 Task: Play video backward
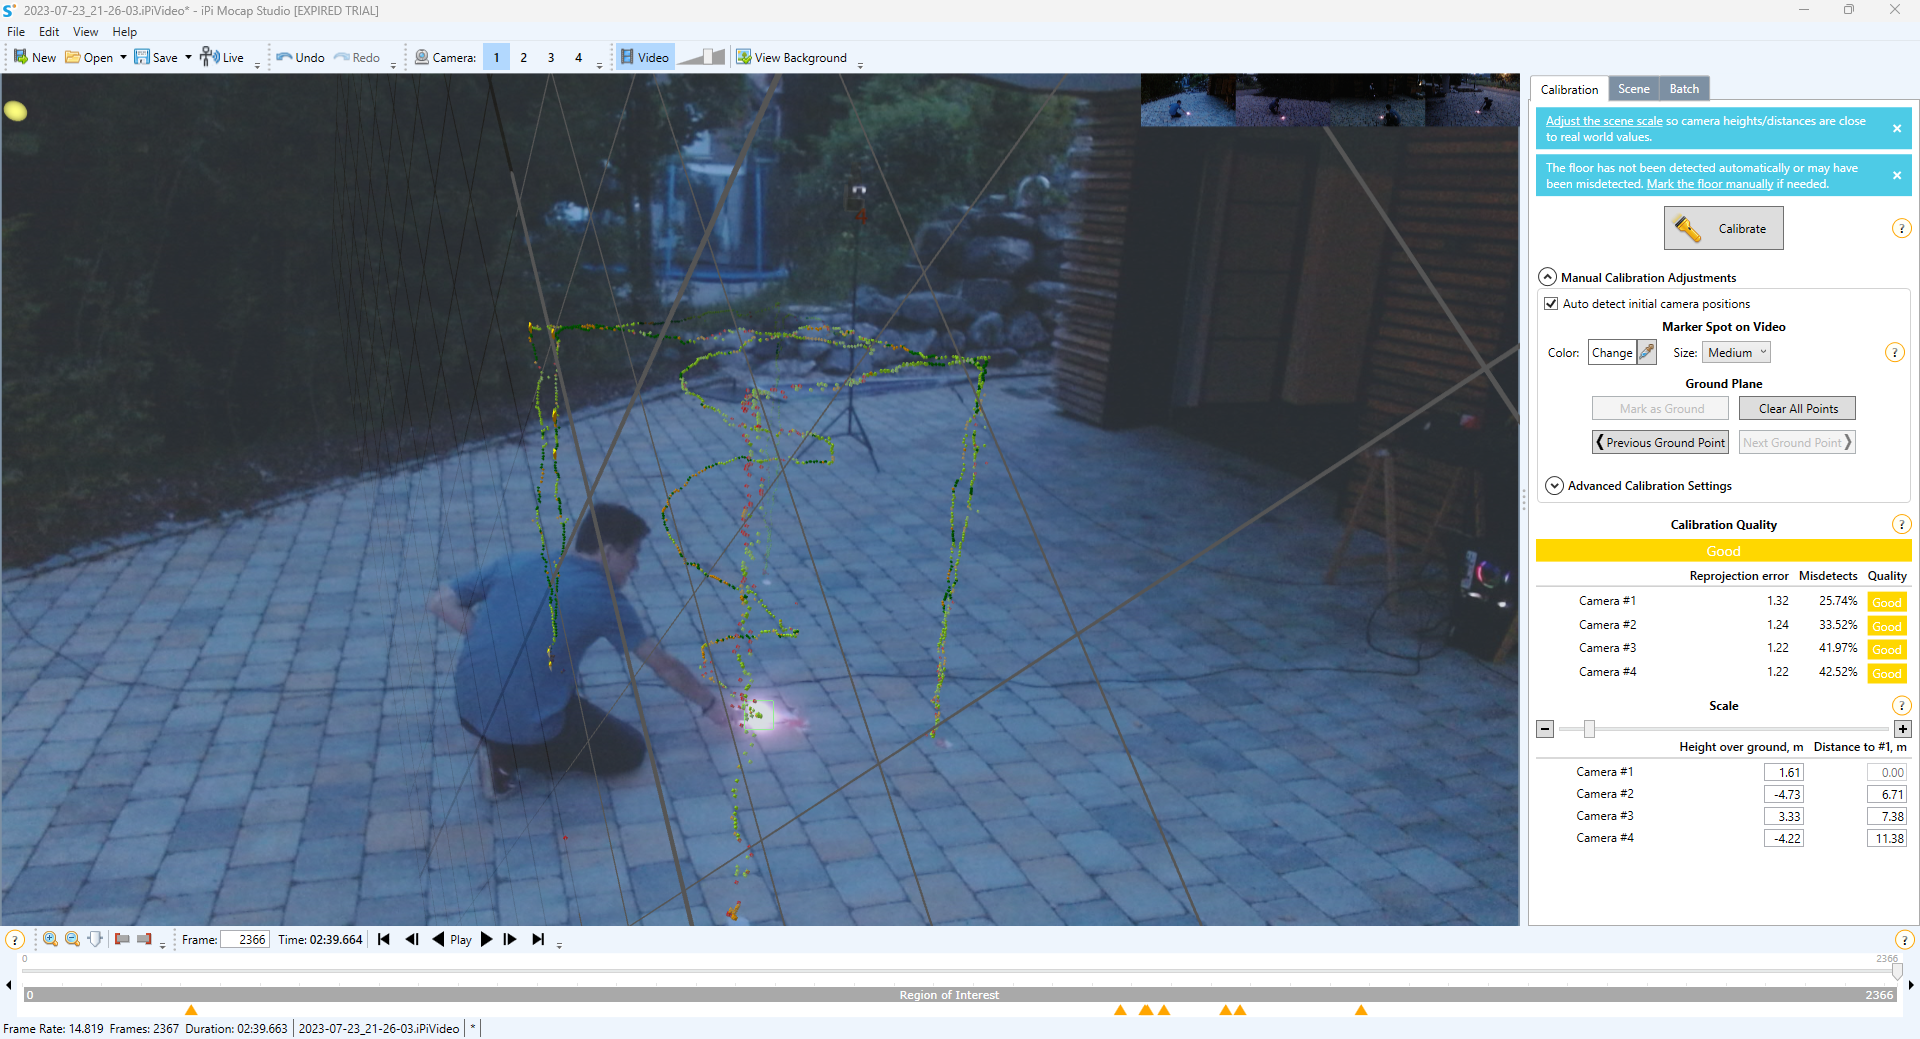tap(438, 939)
